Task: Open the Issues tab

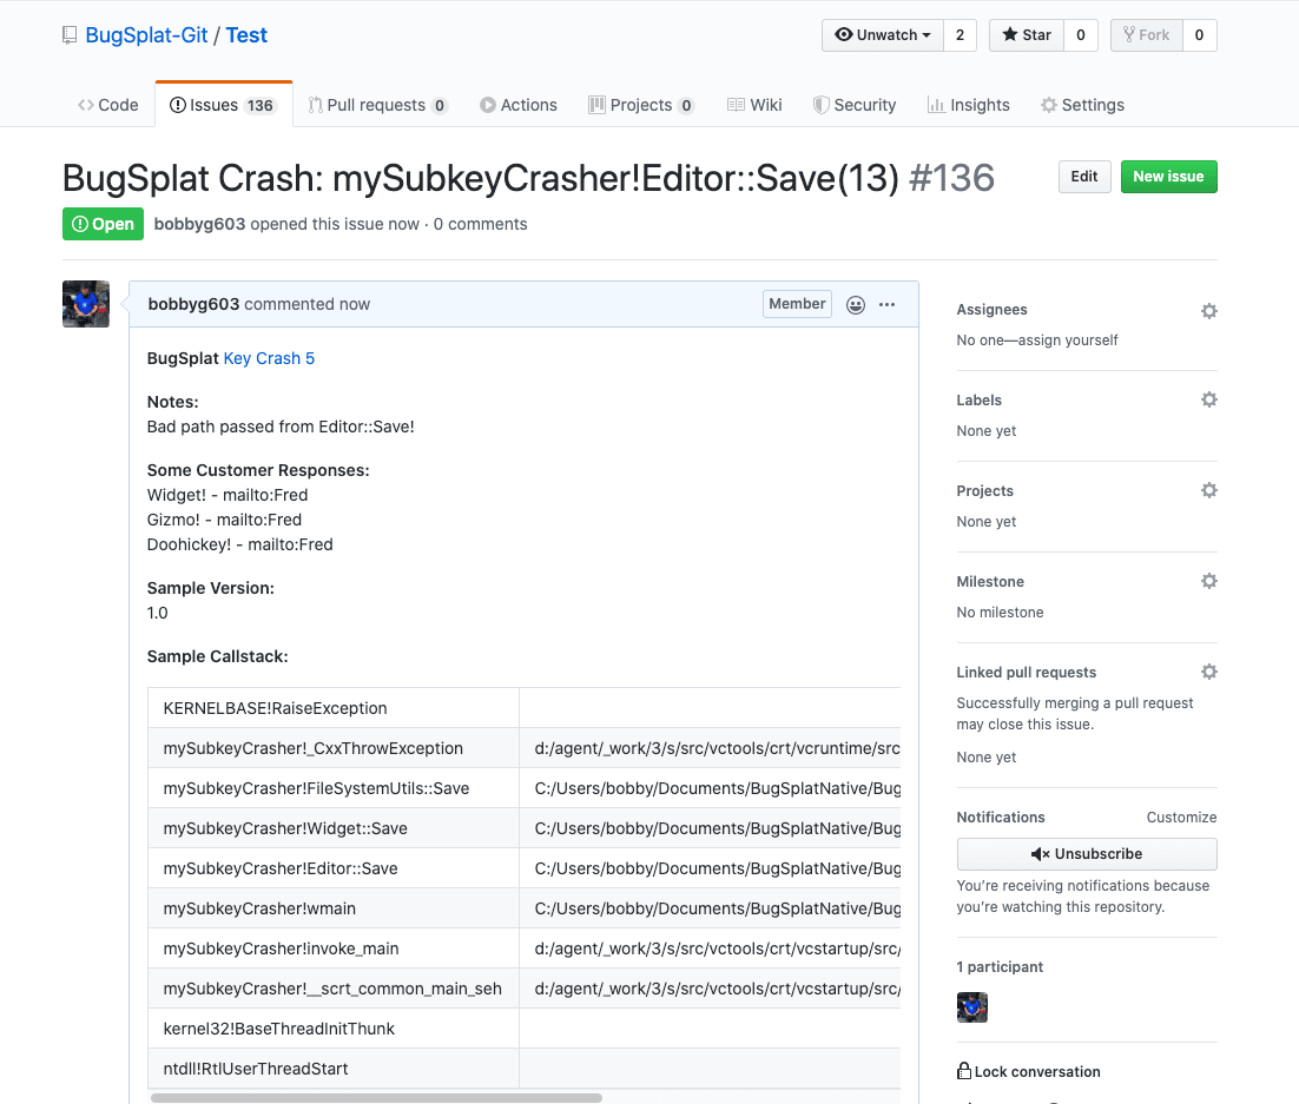Action: click(224, 105)
